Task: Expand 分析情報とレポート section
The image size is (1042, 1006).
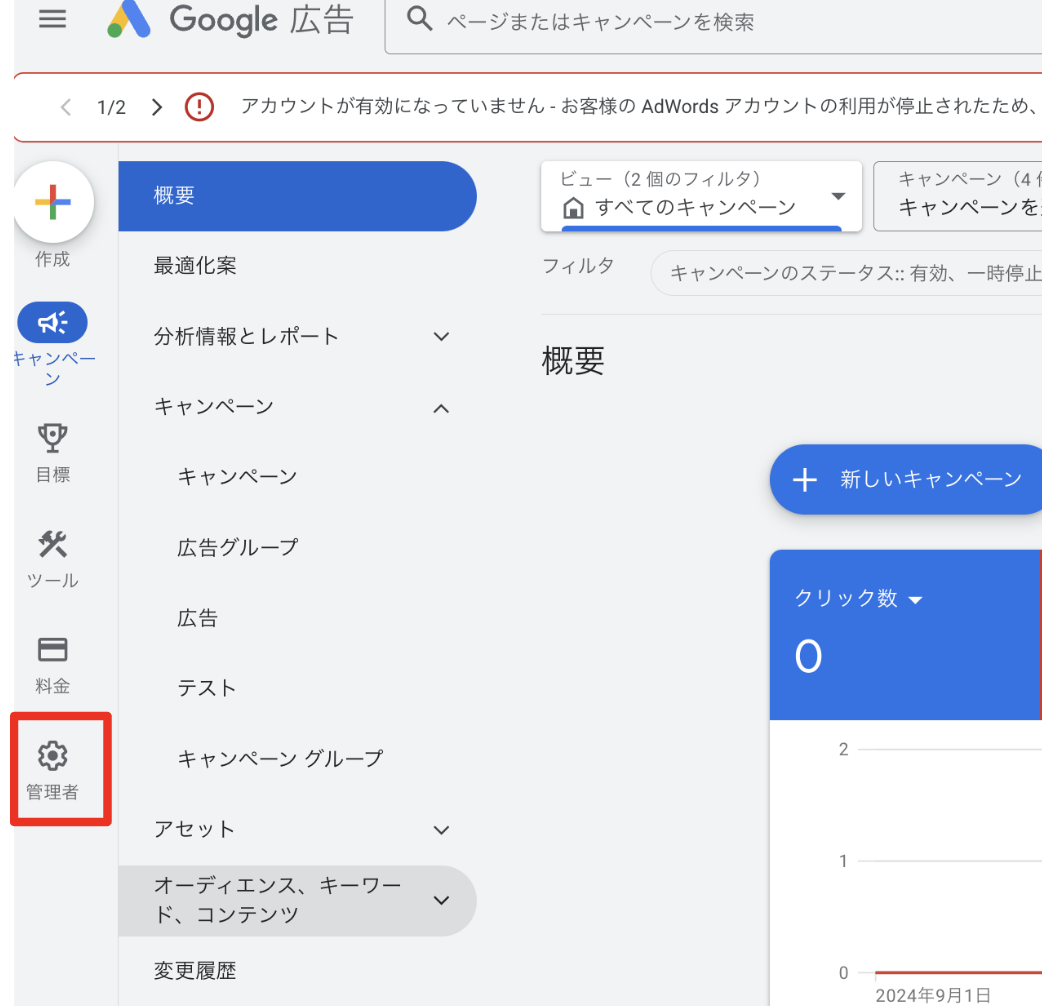Action: click(x=297, y=336)
